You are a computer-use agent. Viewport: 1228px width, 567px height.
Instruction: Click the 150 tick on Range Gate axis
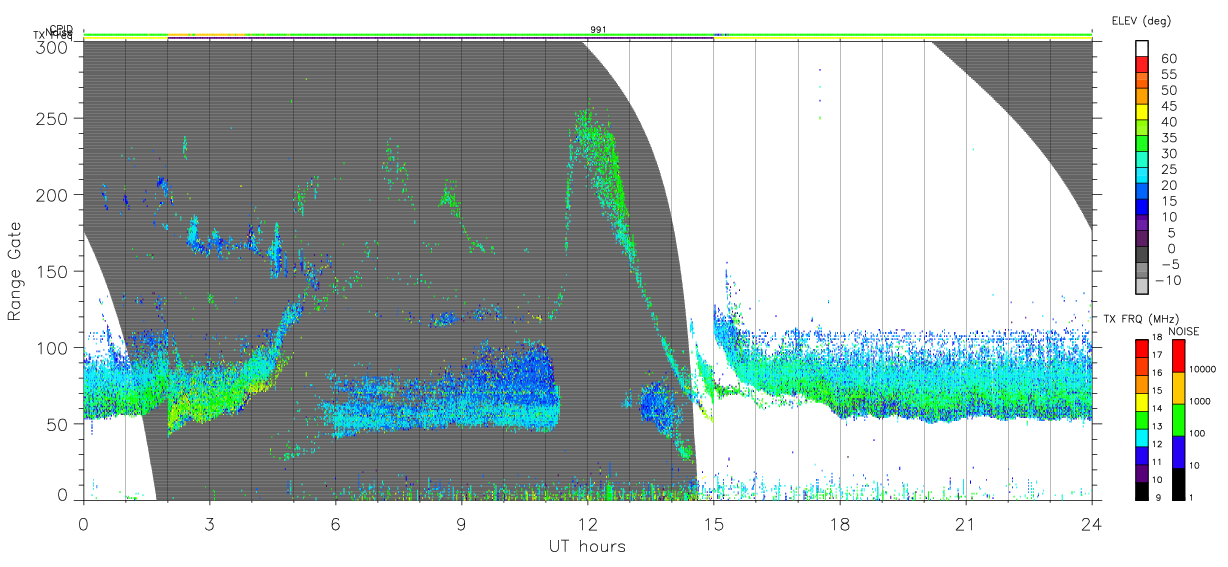point(52,271)
